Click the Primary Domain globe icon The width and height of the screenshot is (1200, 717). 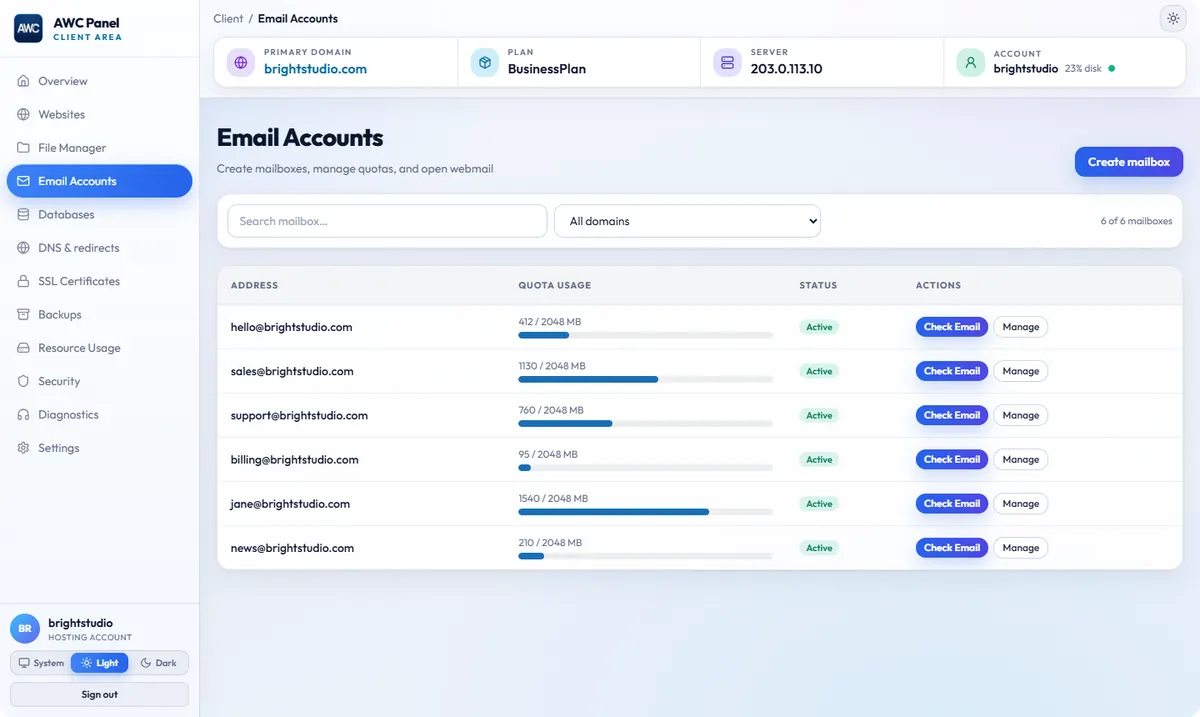(241, 62)
